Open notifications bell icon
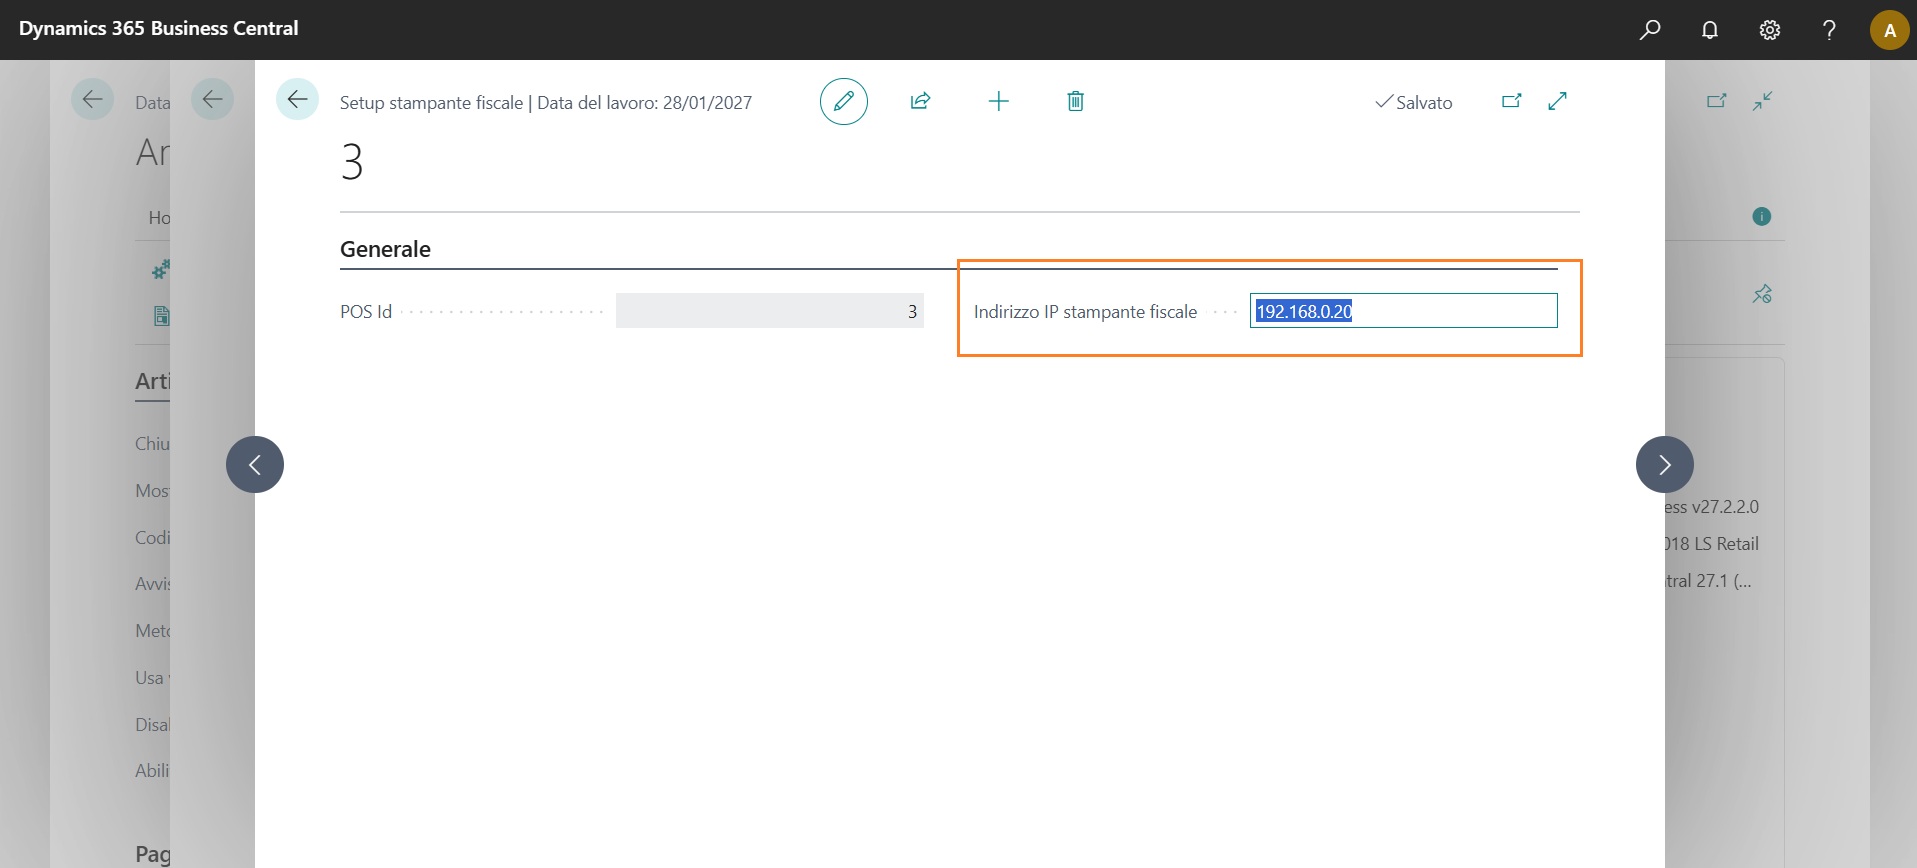Screen dimensions: 1917x868 [1710, 30]
